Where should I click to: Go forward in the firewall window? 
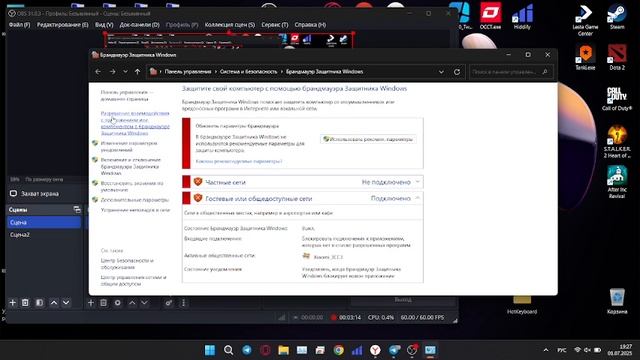pyautogui.click(x=112, y=72)
